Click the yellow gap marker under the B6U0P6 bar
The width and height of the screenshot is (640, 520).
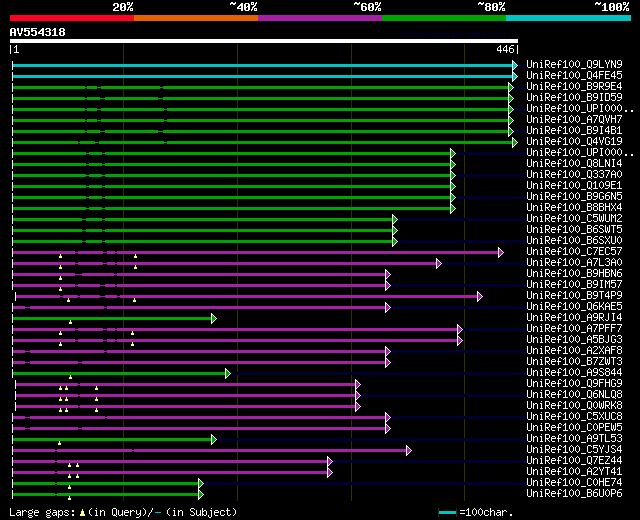point(69,498)
